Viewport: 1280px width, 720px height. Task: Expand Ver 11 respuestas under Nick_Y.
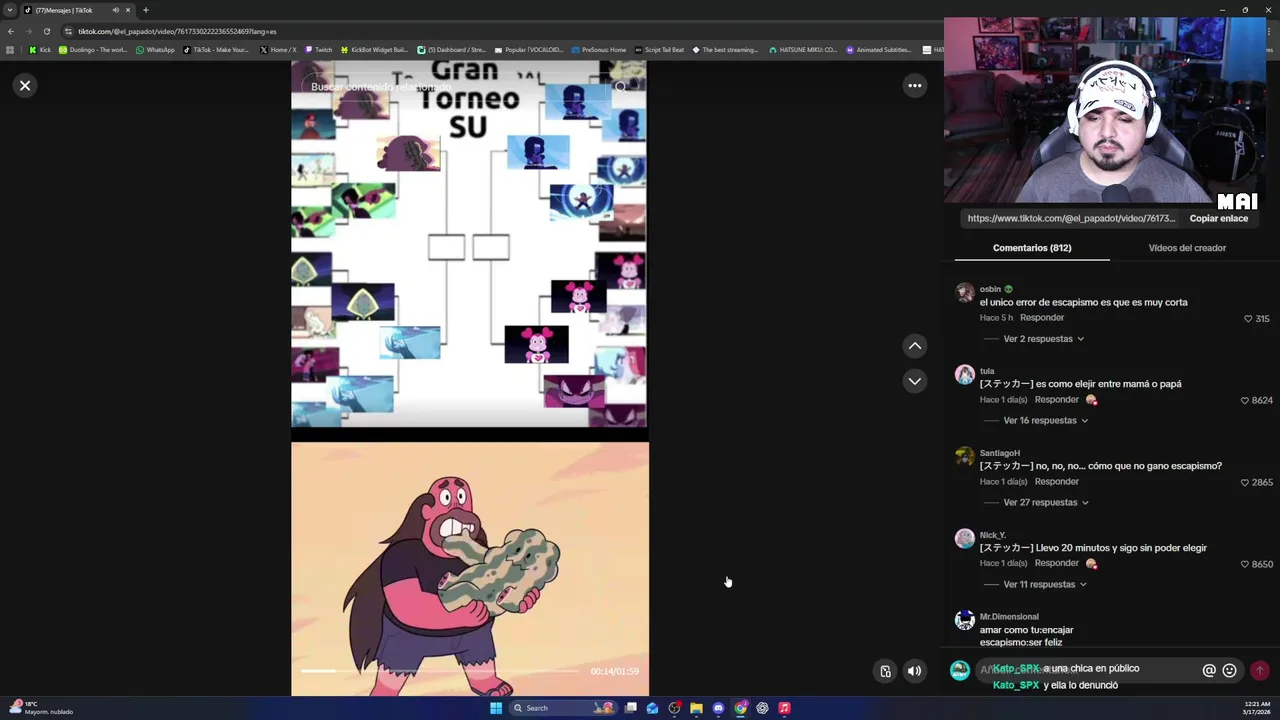click(x=1044, y=585)
